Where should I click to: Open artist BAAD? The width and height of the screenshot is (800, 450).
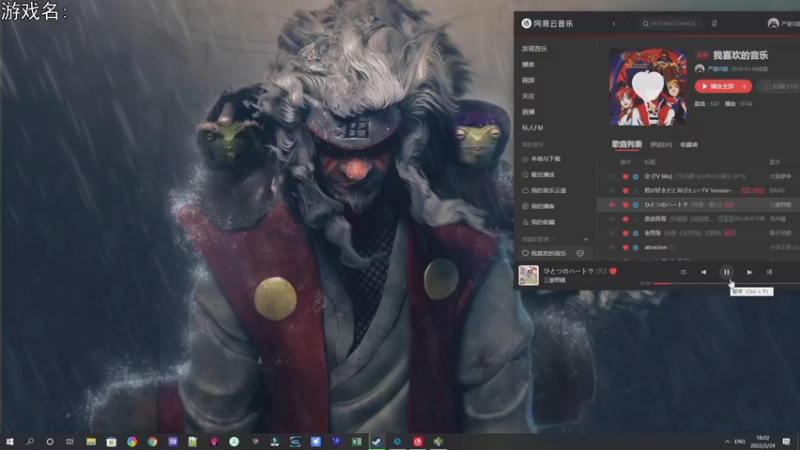click(x=777, y=190)
